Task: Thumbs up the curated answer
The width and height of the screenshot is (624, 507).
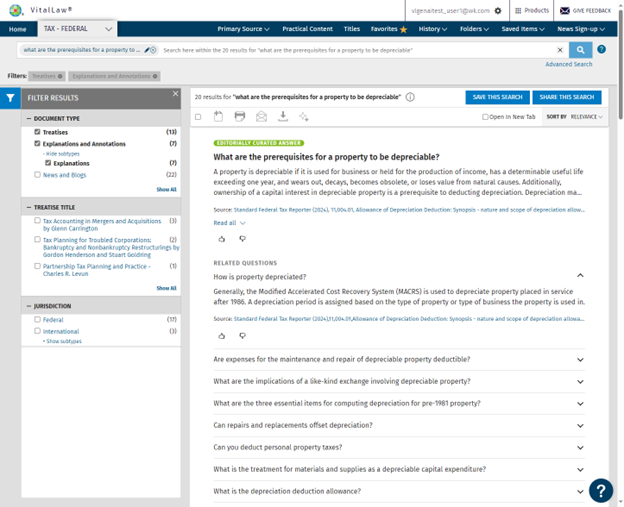Action: 222,239
